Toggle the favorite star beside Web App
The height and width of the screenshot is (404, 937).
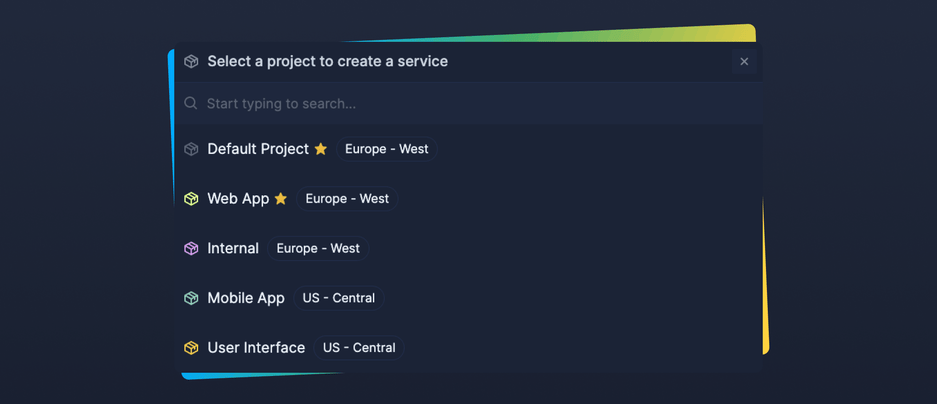(281, 198)
